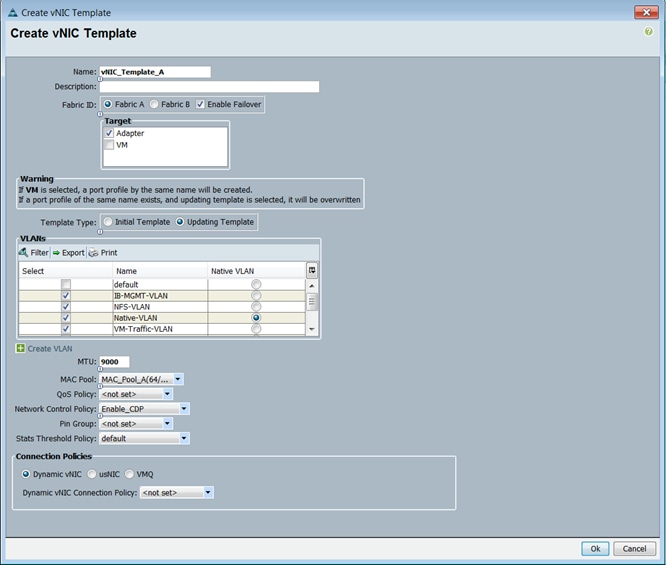666x565 pixels.
Task: Click the Print label in VLANs toolbar
Action: [x=109, y=253]
